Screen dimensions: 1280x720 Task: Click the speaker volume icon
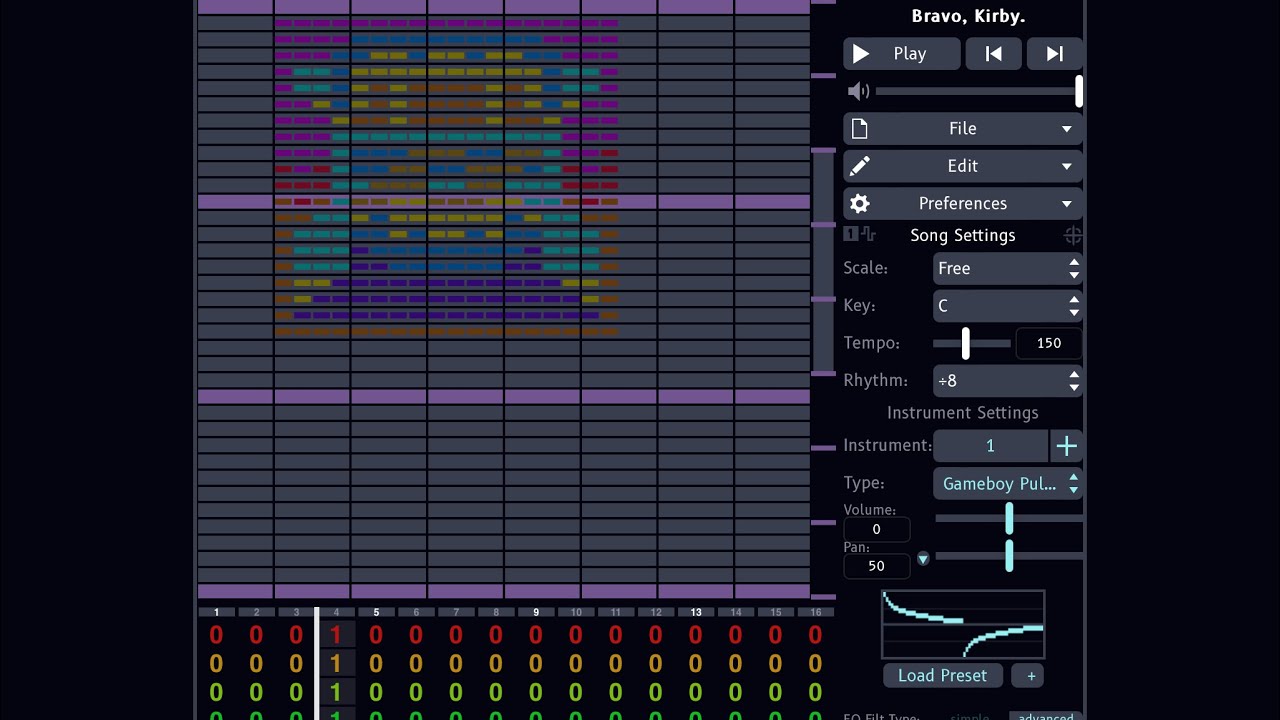click(858, 91)
